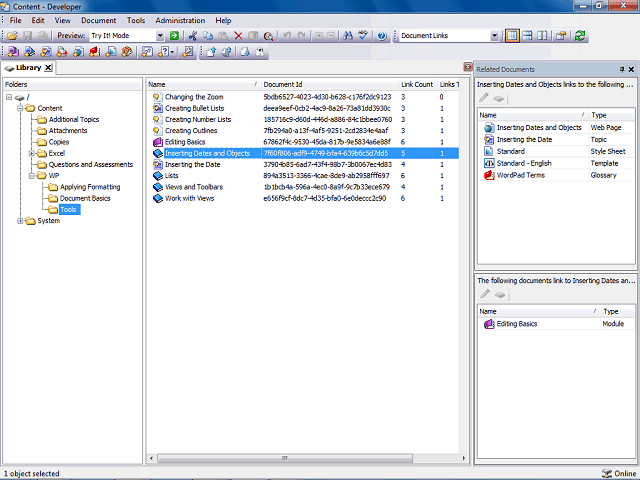Open the File menu
This screenshot has width=640, height=480.
[16, 20]
